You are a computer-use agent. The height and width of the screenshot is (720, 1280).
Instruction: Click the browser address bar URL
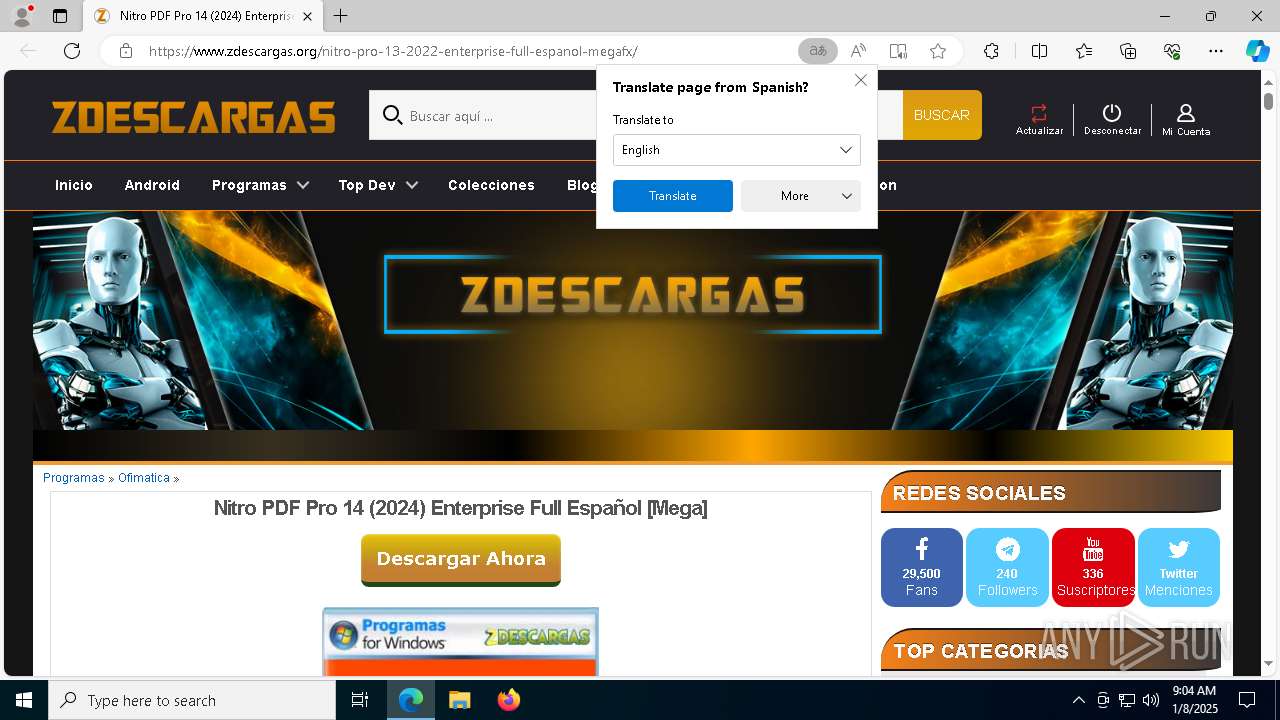393,51
